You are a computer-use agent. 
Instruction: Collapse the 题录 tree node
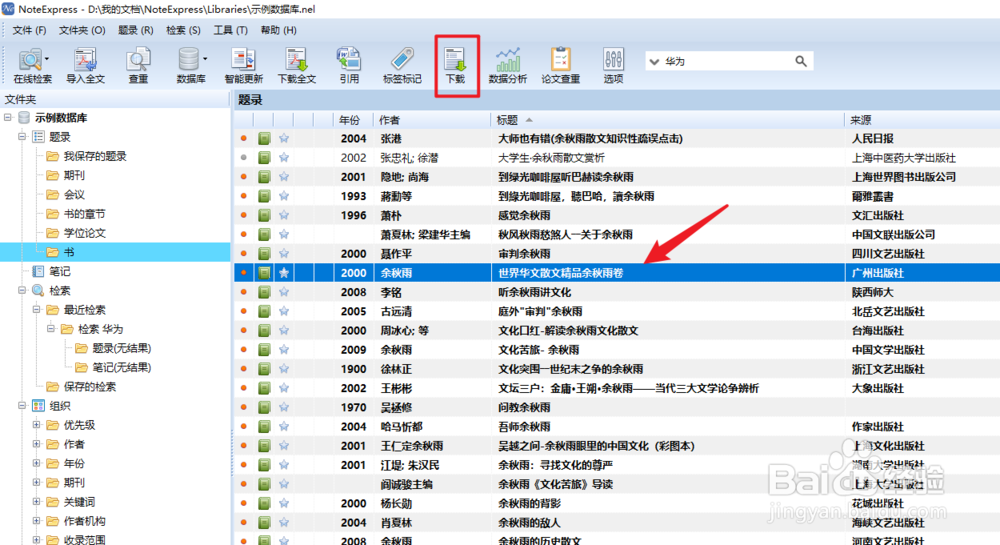tap(22, 136)
